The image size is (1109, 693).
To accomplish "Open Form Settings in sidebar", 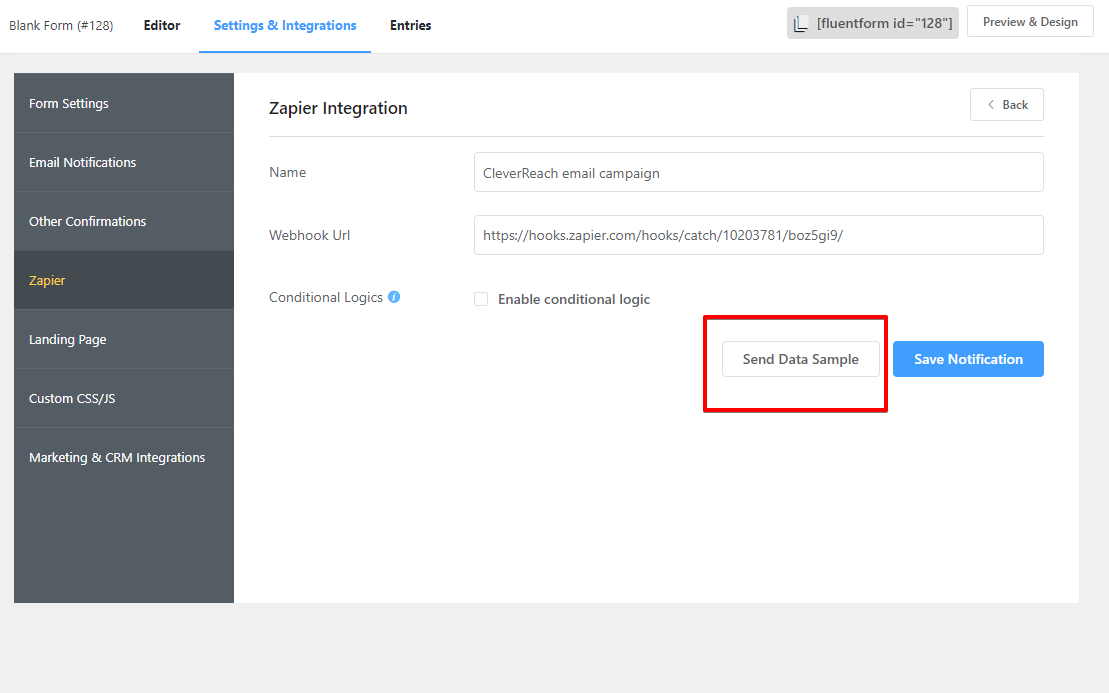I will pyautogui.click(x=124, y=103).
